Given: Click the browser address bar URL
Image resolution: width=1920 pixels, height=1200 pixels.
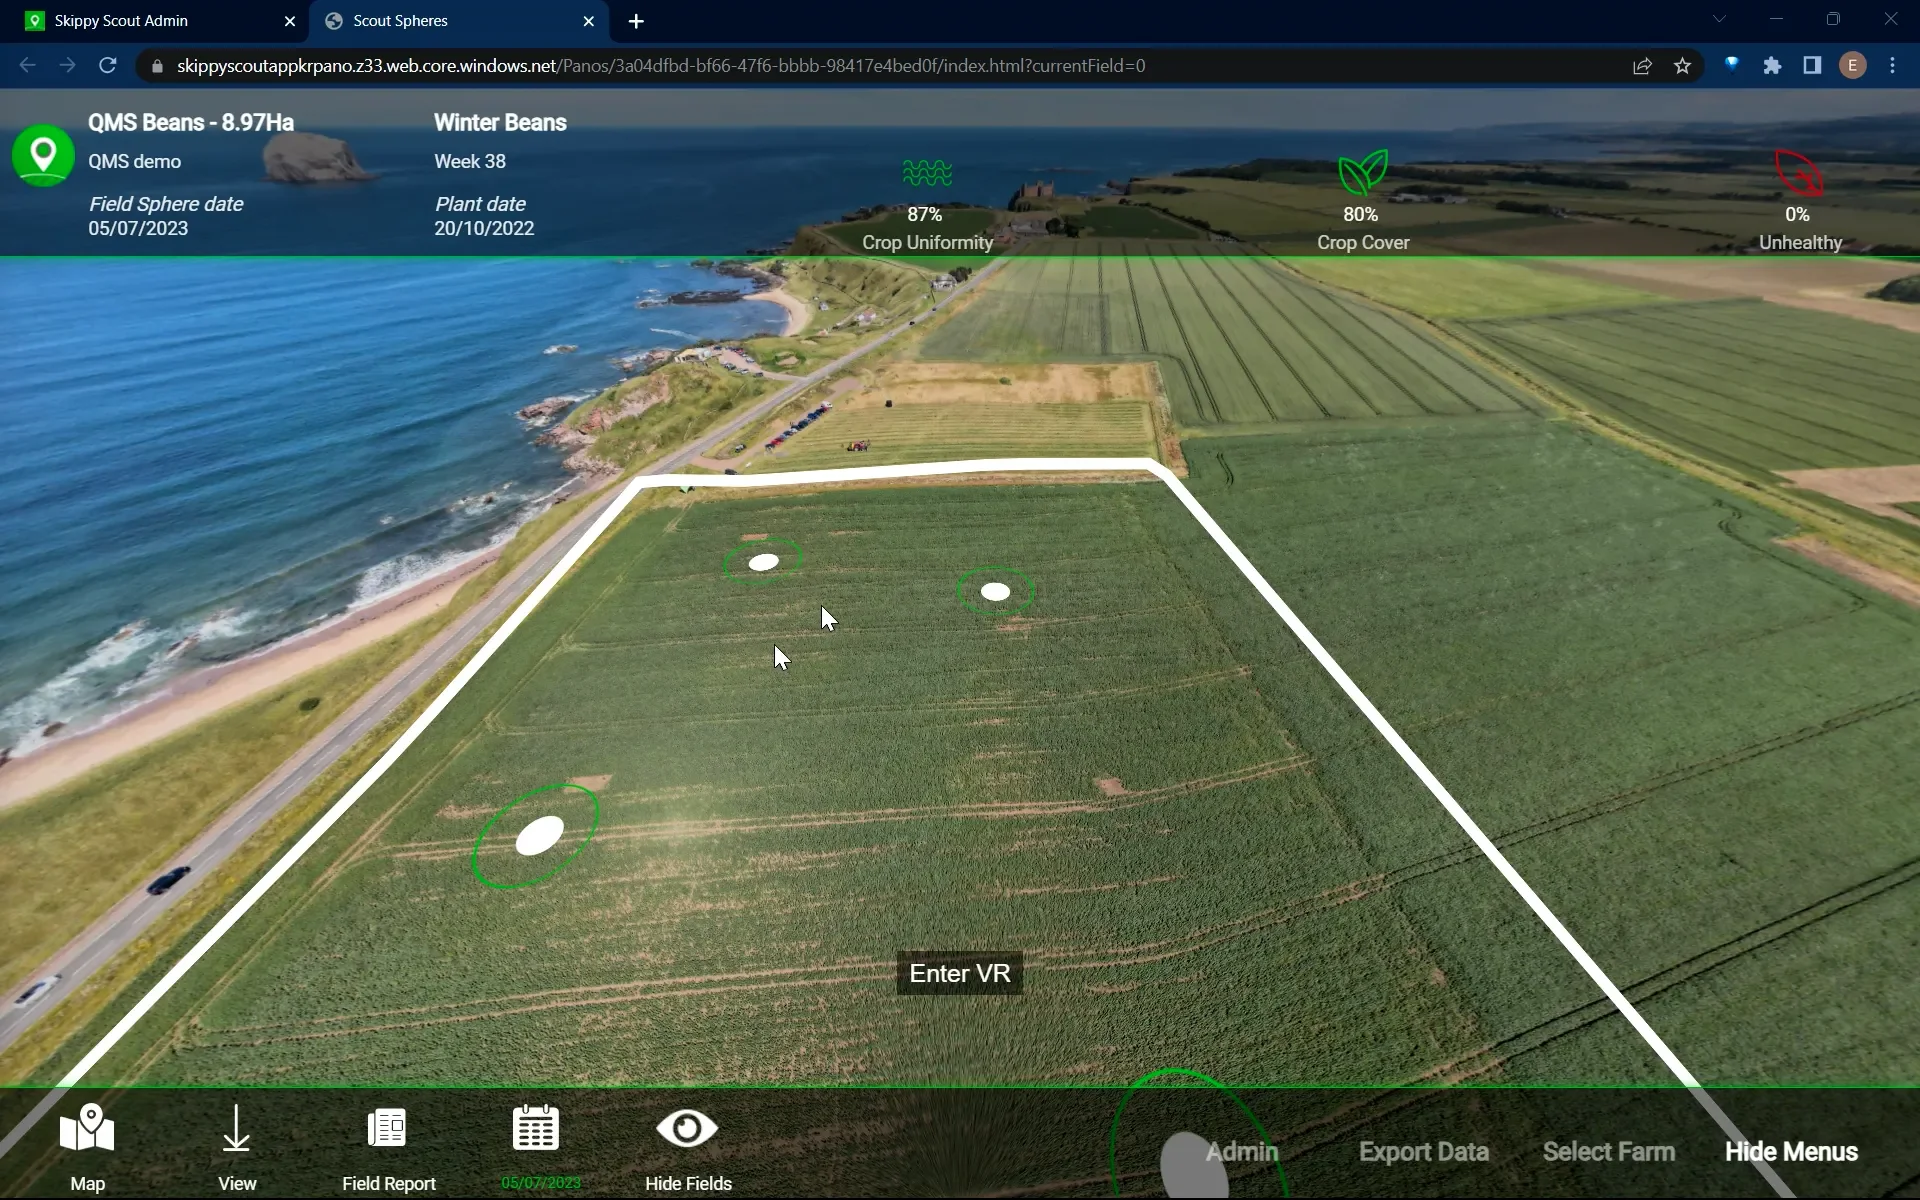Looking at the screenshot, I should [661, 66].
